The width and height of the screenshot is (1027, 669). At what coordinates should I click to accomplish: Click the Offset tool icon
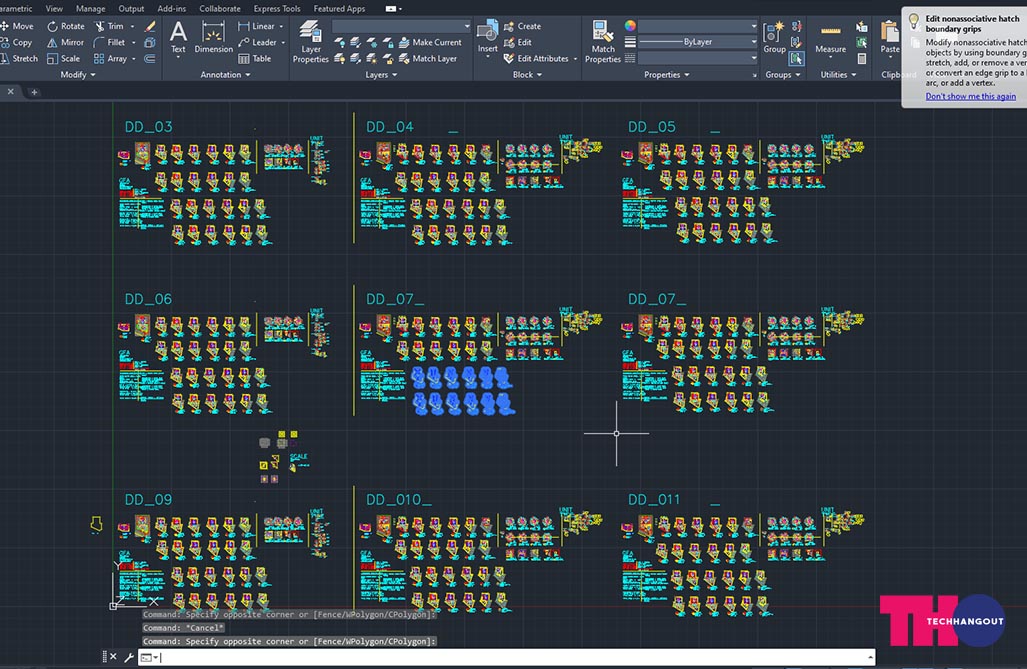click(150, 58)
